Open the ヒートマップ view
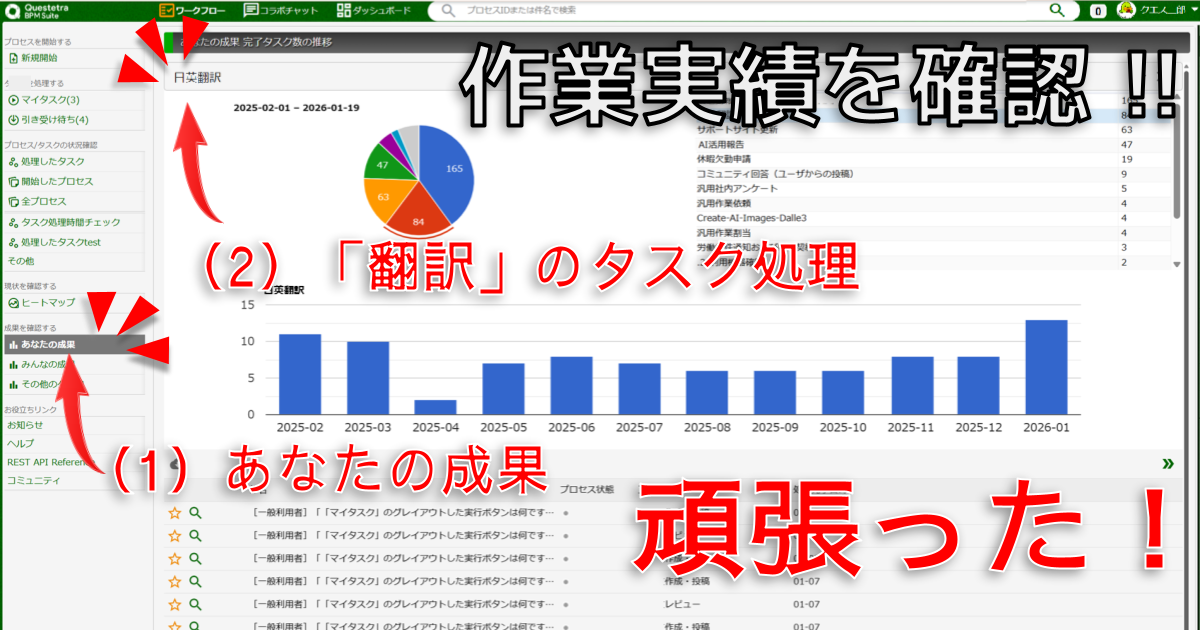This screenshot has height=630, width=1200. point(72,302)
